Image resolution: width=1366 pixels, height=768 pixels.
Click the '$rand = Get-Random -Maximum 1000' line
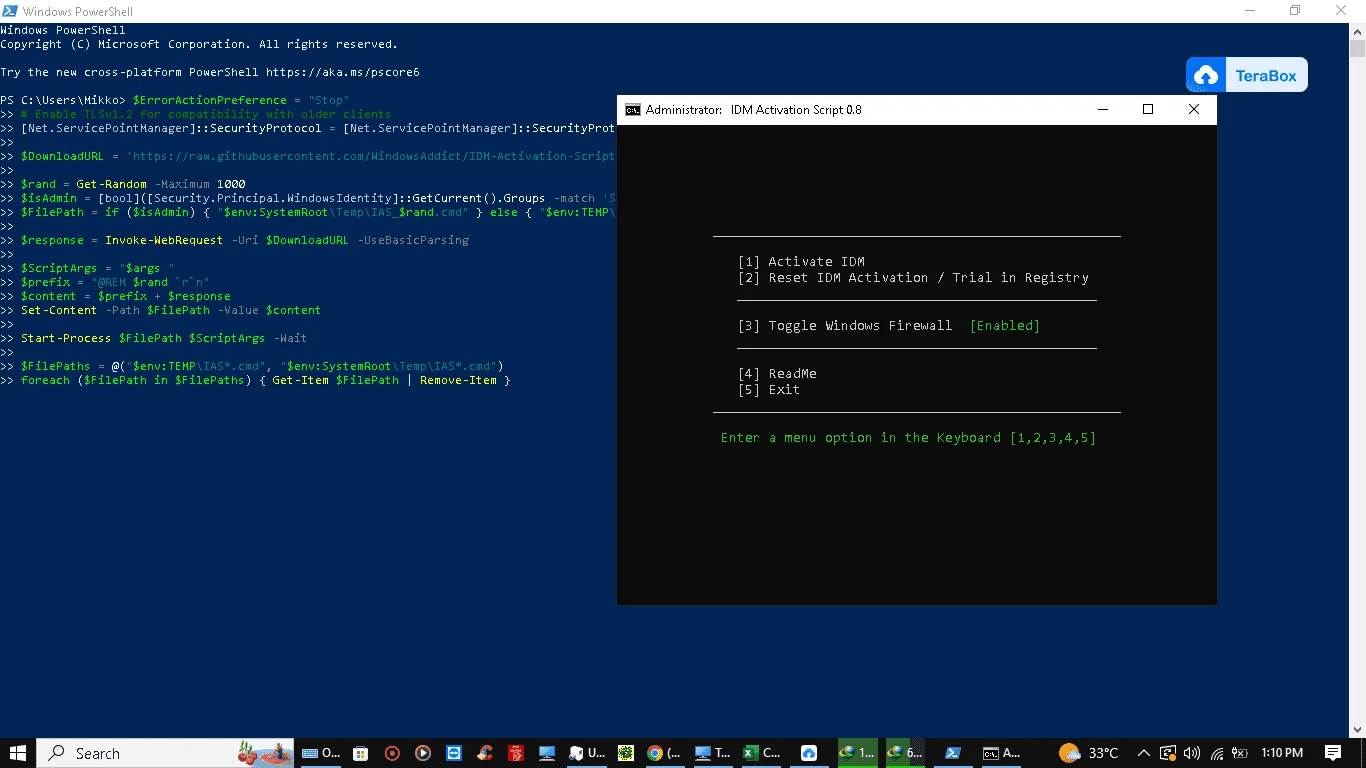pyautogui.click(x=133, y=184)
